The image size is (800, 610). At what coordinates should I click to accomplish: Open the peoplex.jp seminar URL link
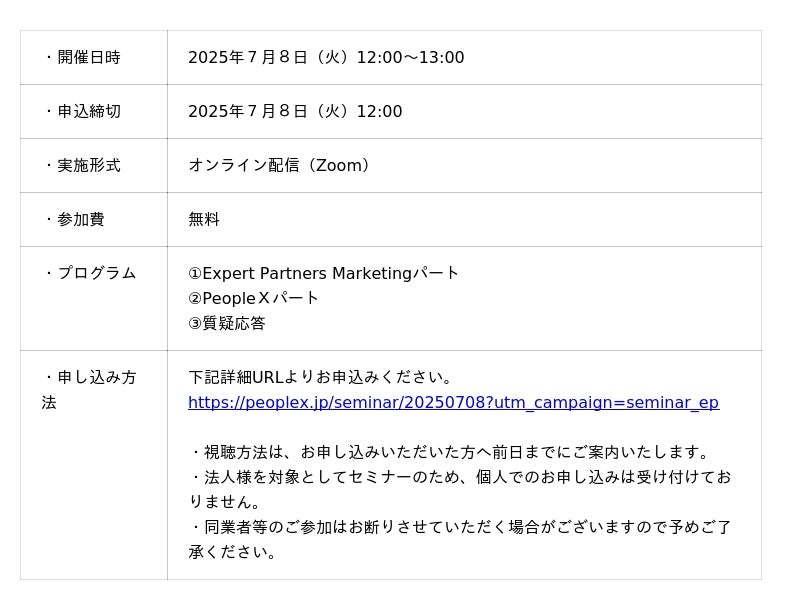tap(453, 403)
